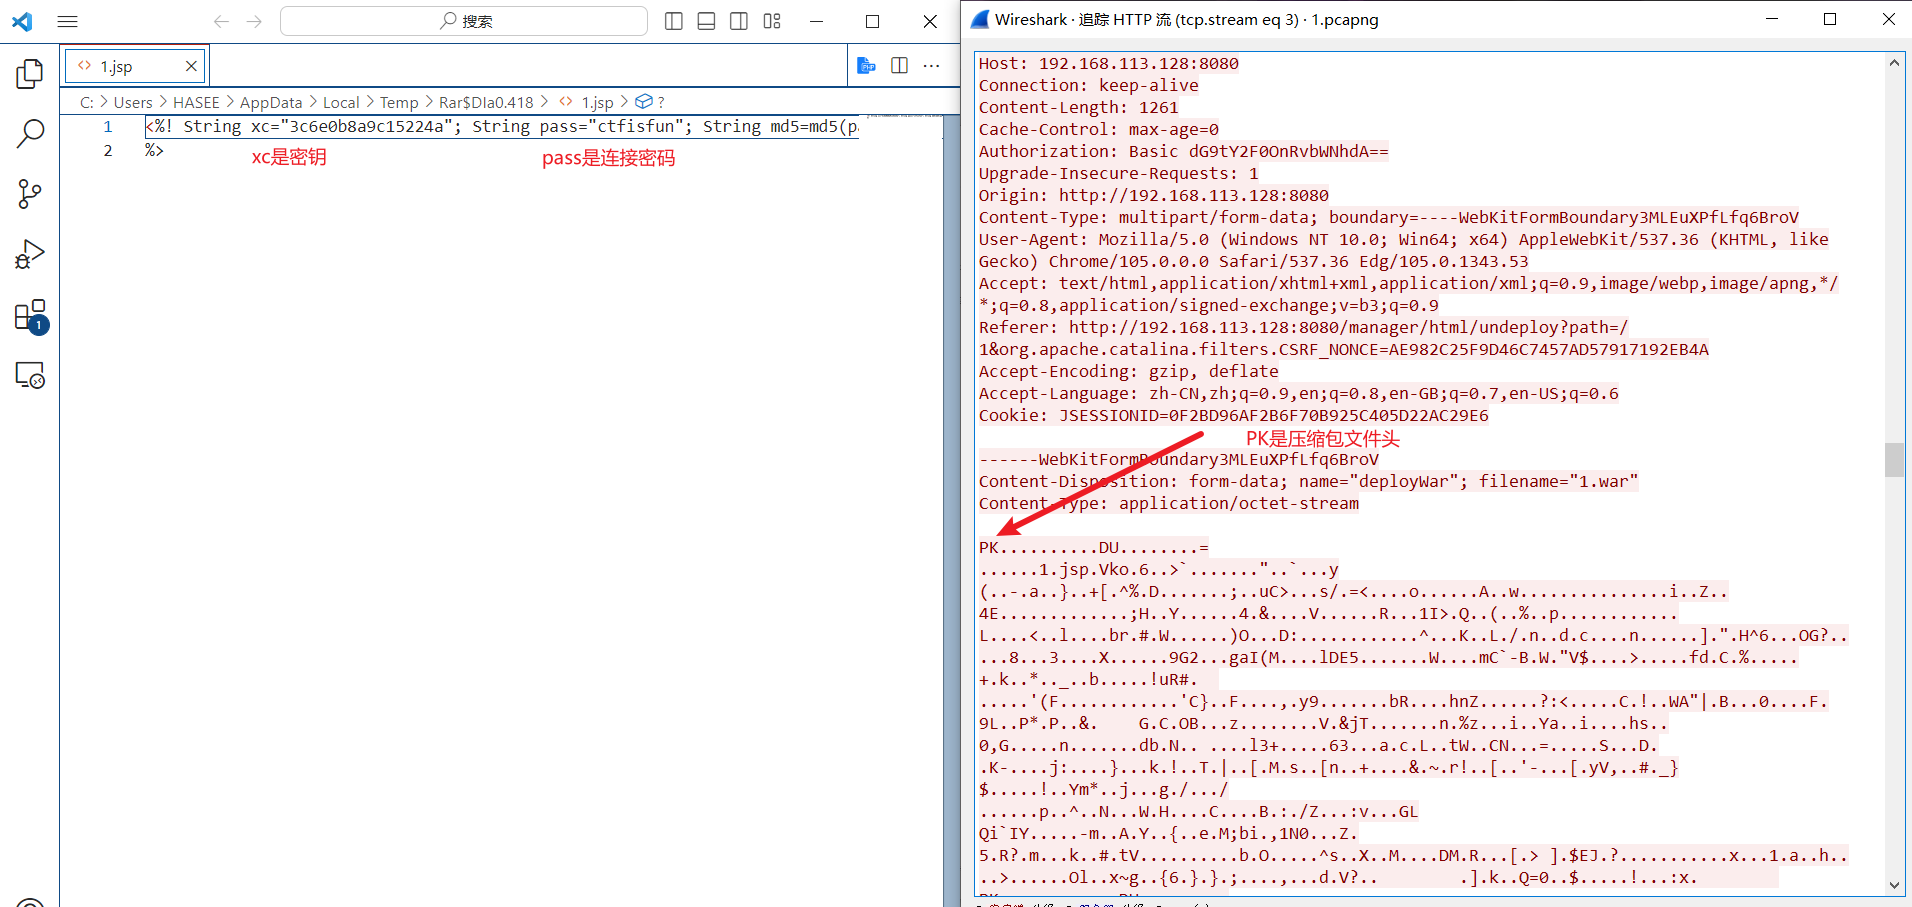Click the C: breadcrumb root
Viewport: 1912px width, 907px height.
tap(87, 102)
